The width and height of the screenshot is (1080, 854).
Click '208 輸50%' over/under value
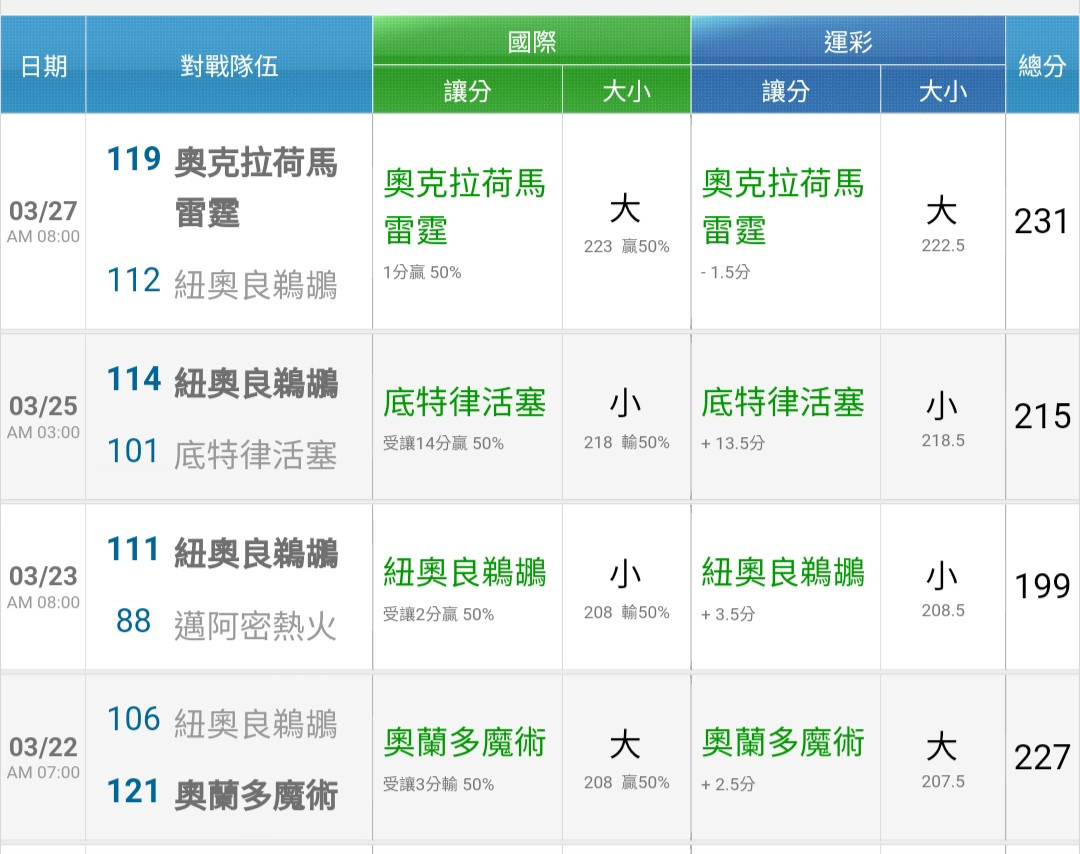pyautogui.click(x=626, y=612)
